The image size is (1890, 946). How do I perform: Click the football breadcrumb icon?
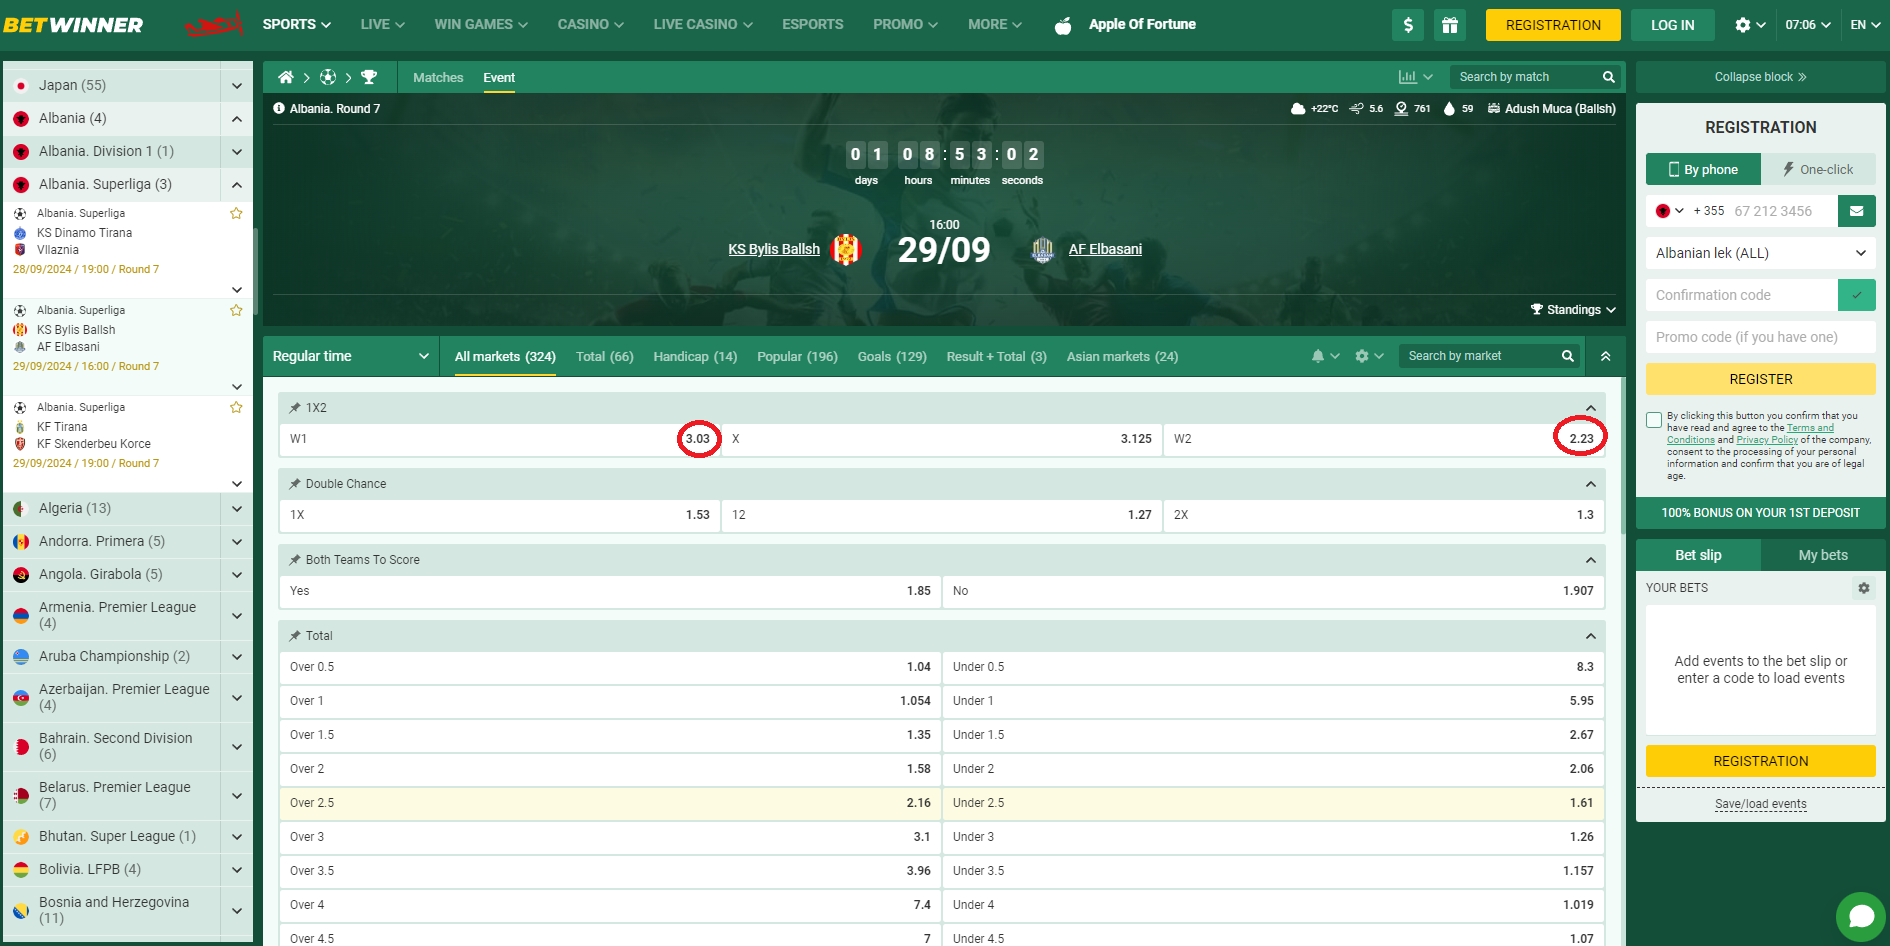point(328,77)
